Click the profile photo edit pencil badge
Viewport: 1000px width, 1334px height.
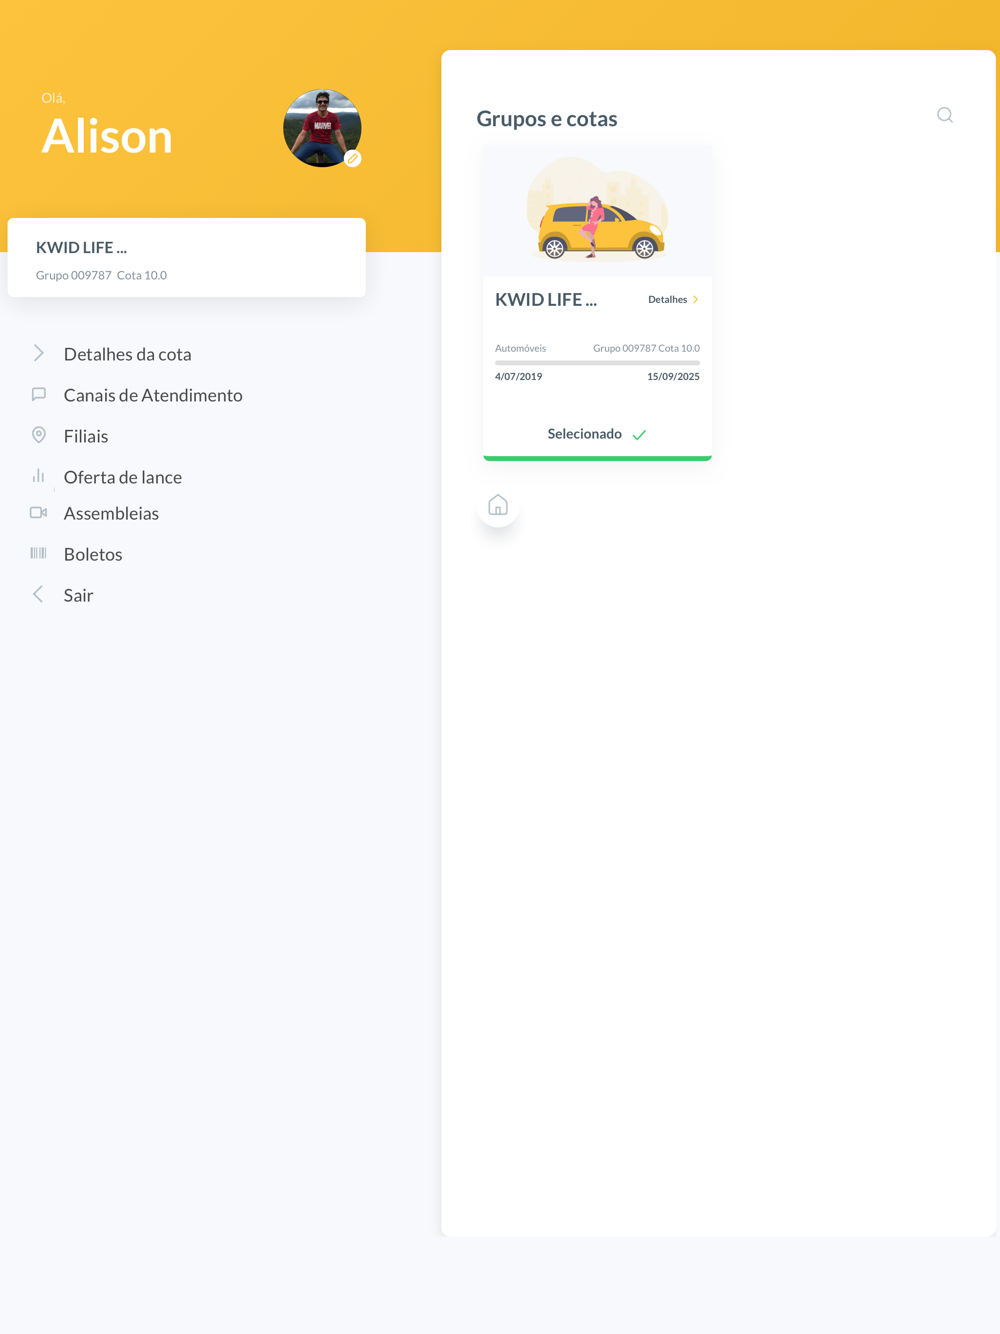tap(353, 158)
